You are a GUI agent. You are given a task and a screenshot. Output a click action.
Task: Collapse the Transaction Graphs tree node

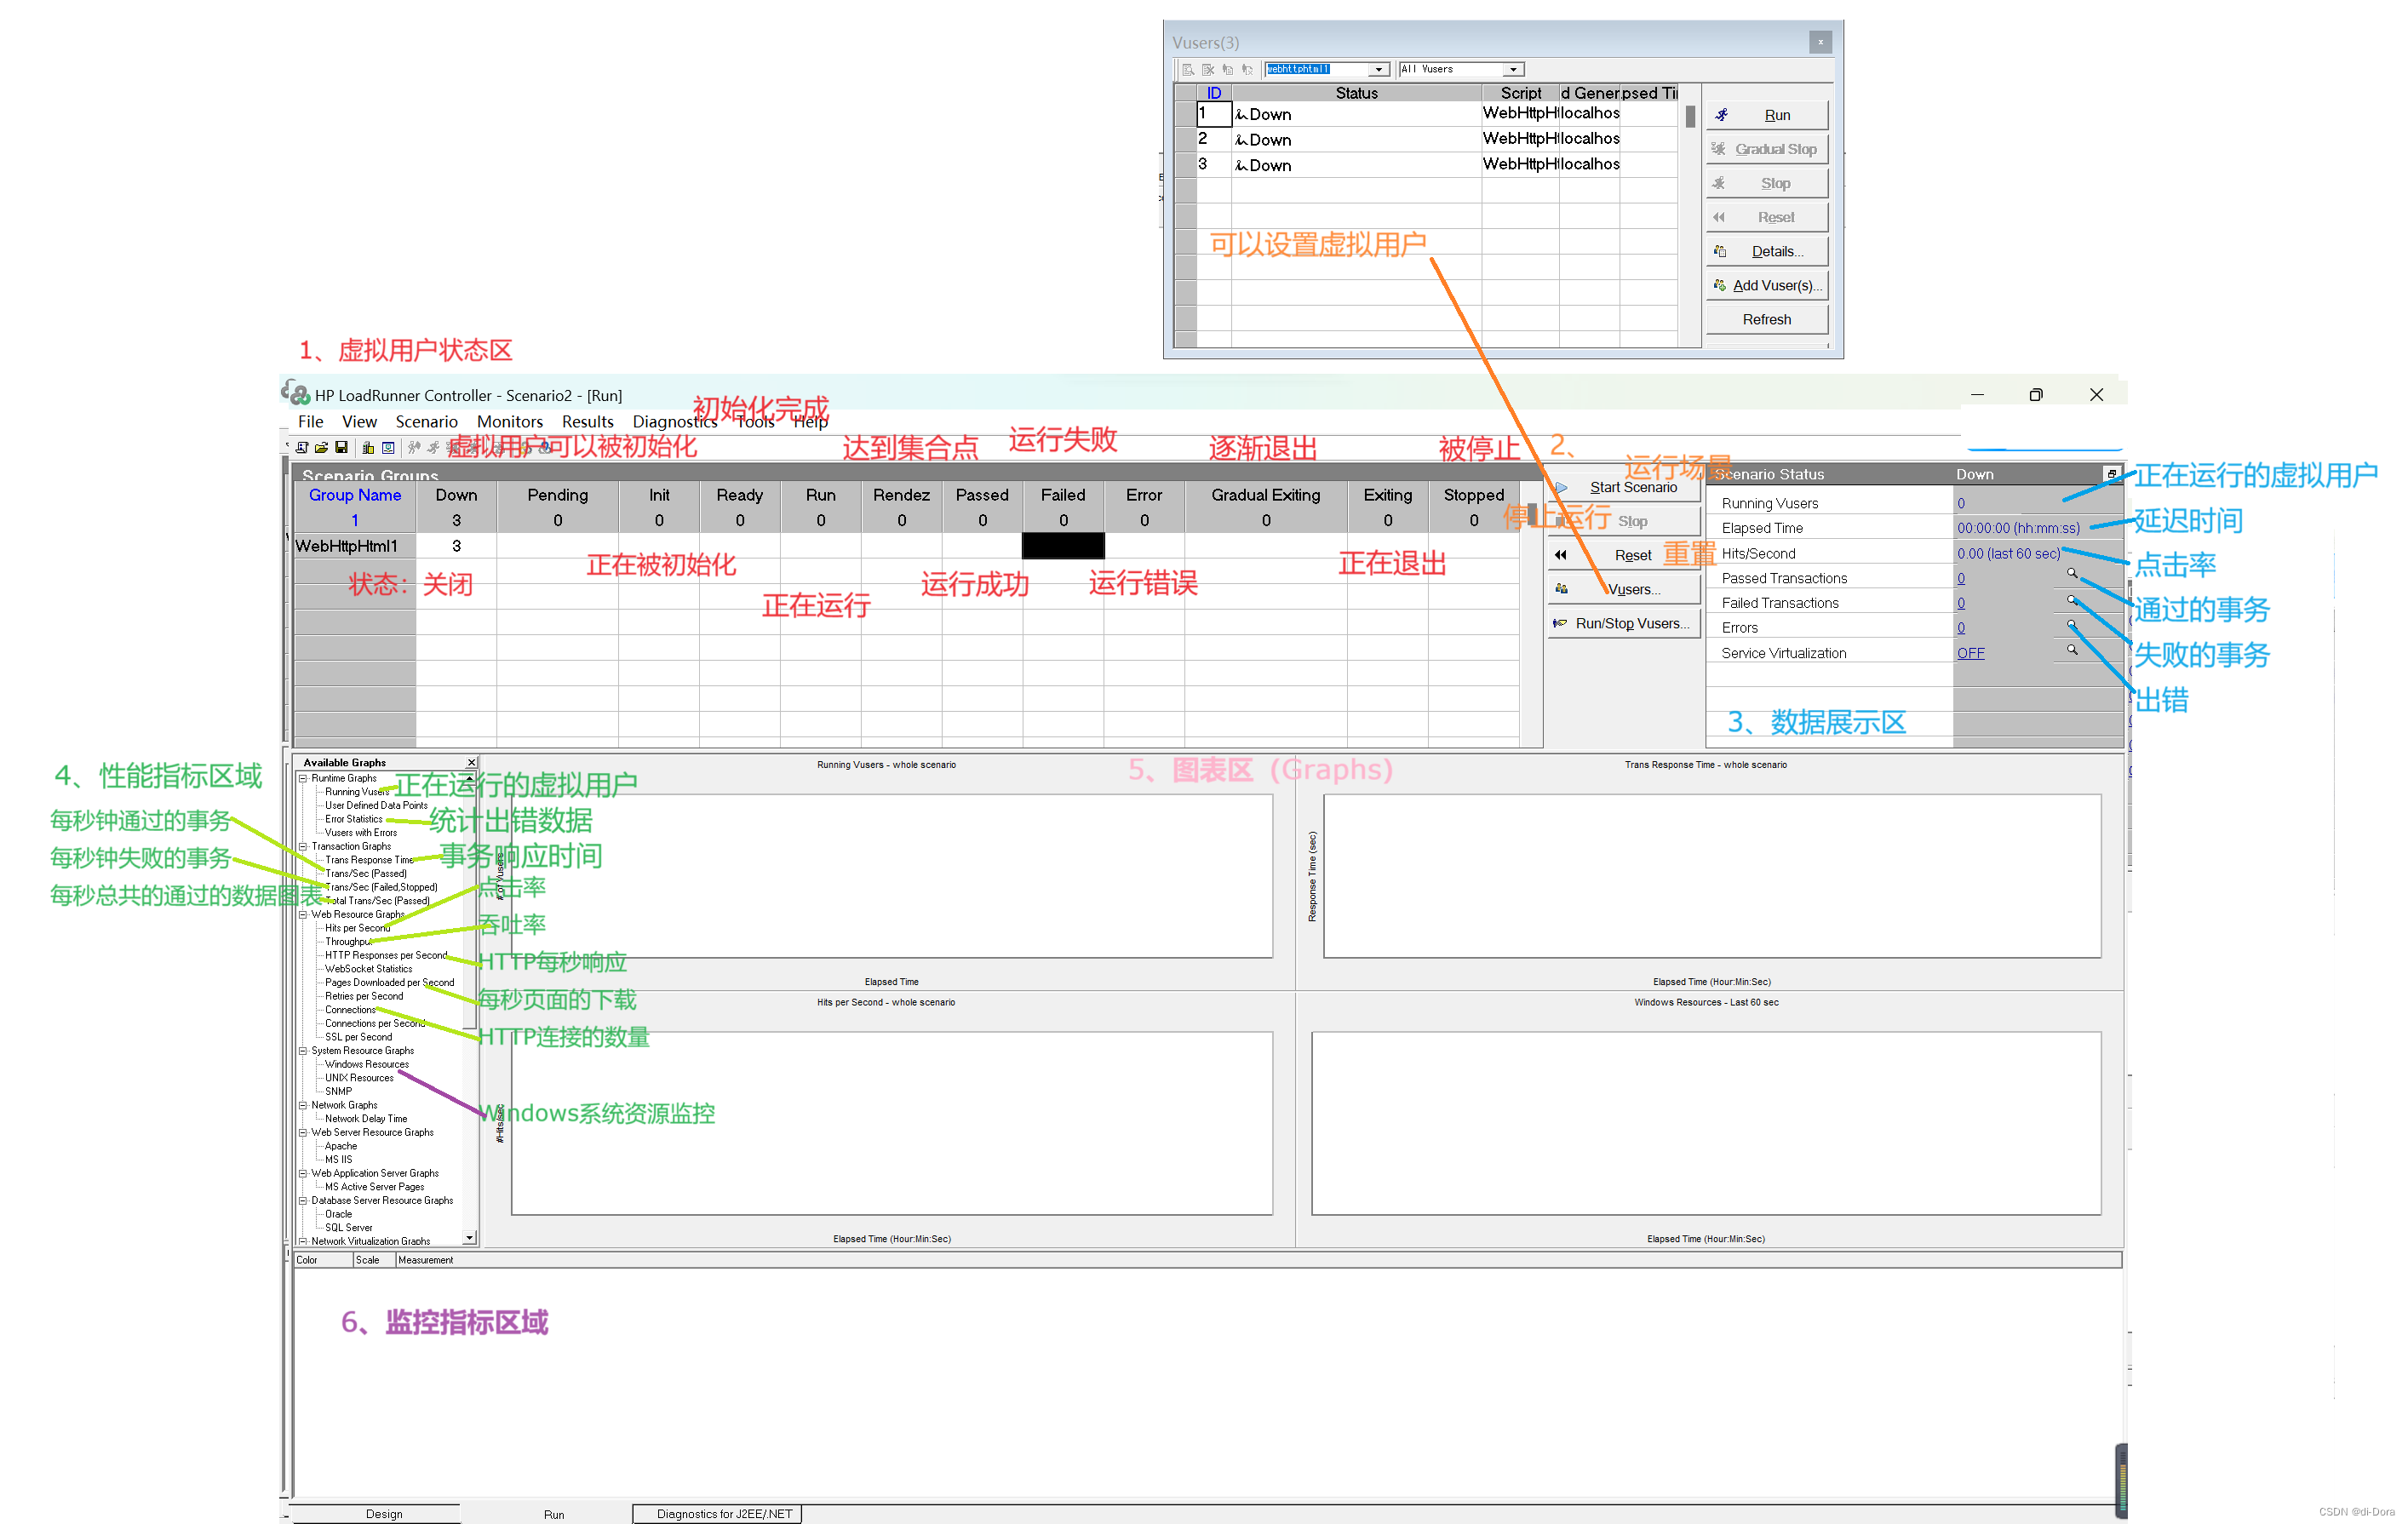pos(303,846)
